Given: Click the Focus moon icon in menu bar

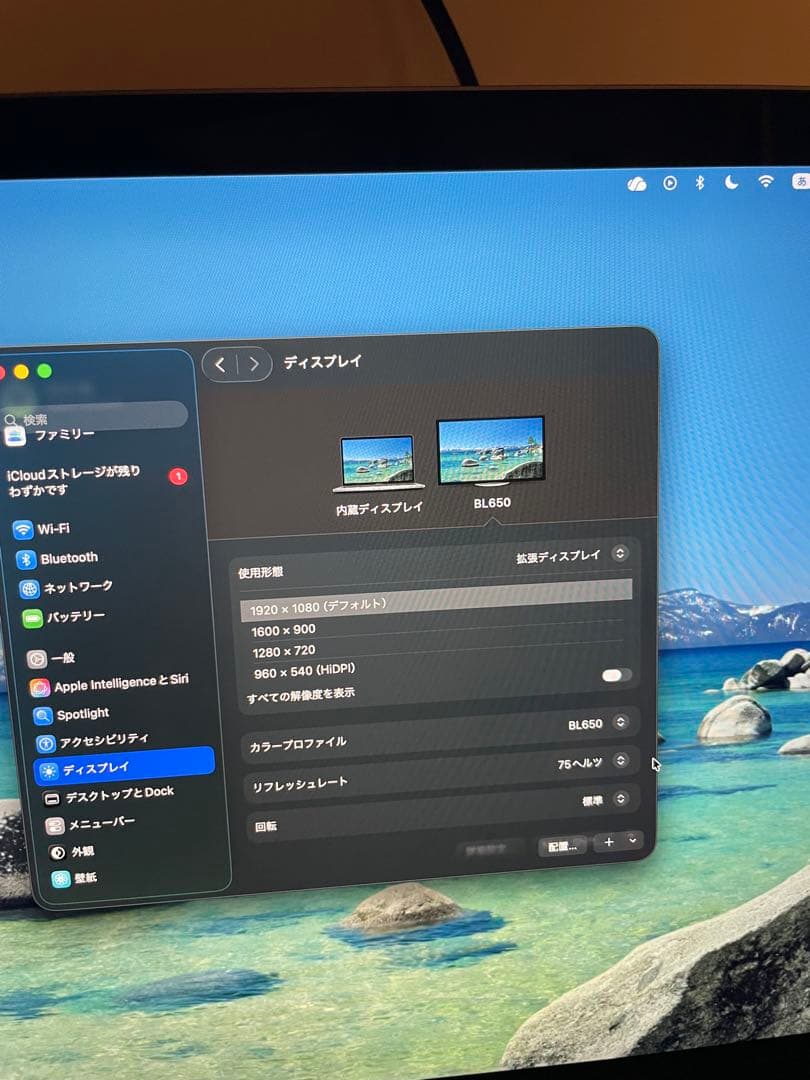Looking at the screenshot, I should pyautogui.click(x=732, y=182).
